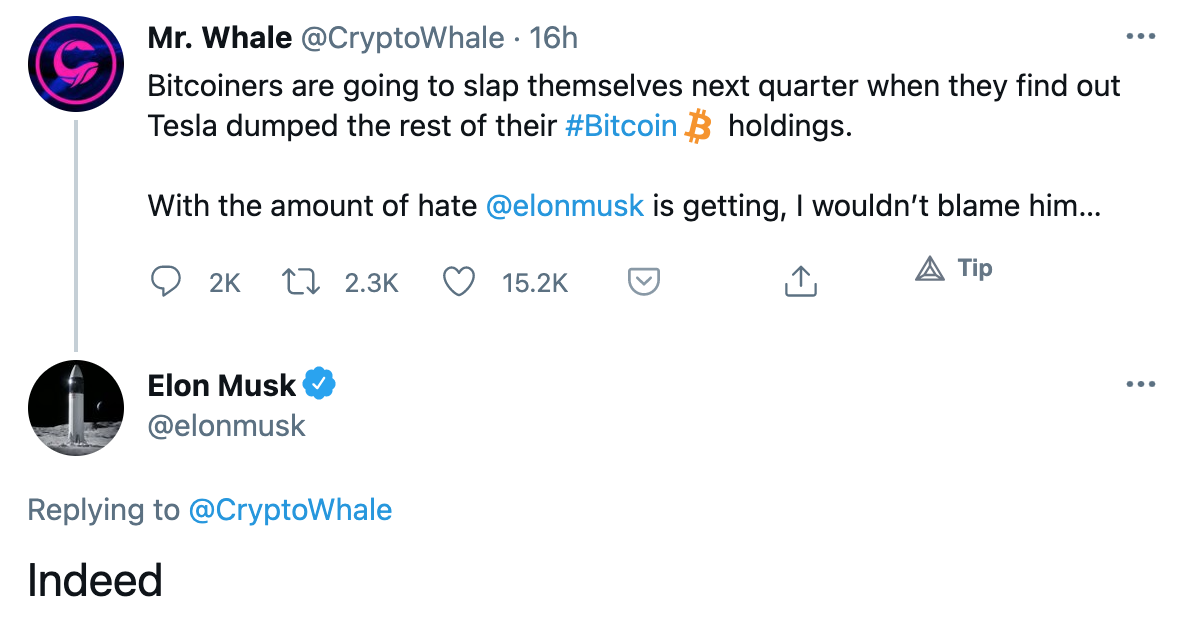This screenshot has height=622, width=1190.
Task: Open the #Bitcoin hashtag link
Action: (620, 128)
